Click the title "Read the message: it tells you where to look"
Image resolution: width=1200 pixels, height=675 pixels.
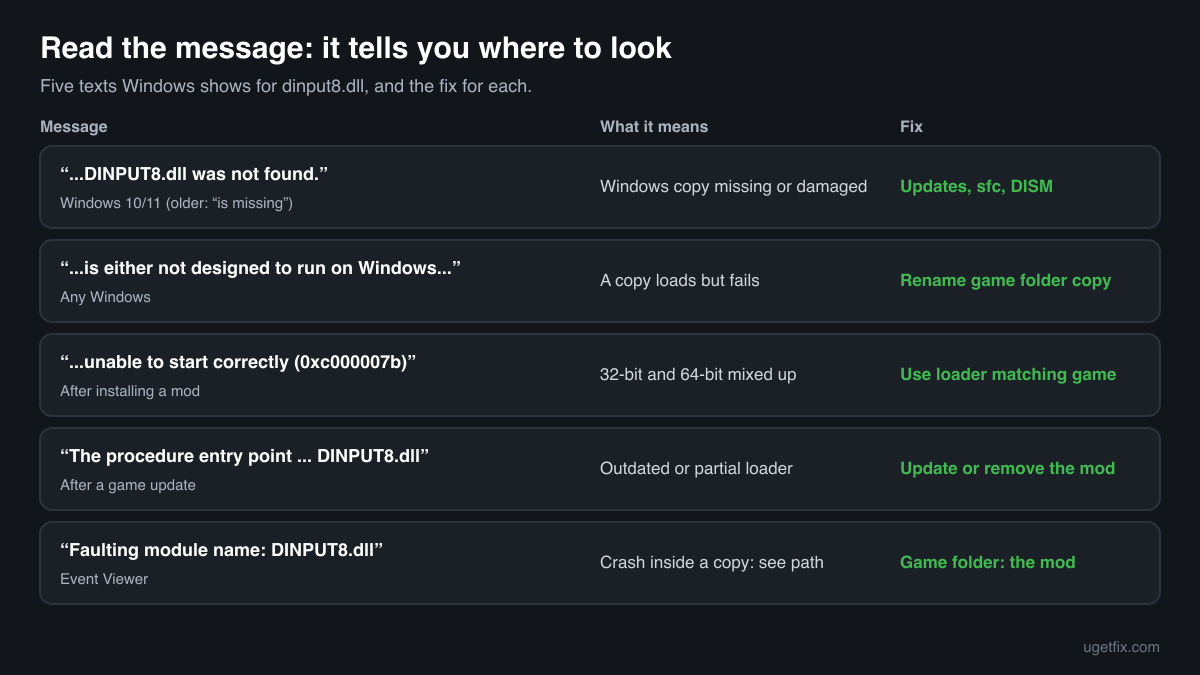pos(356,48)
